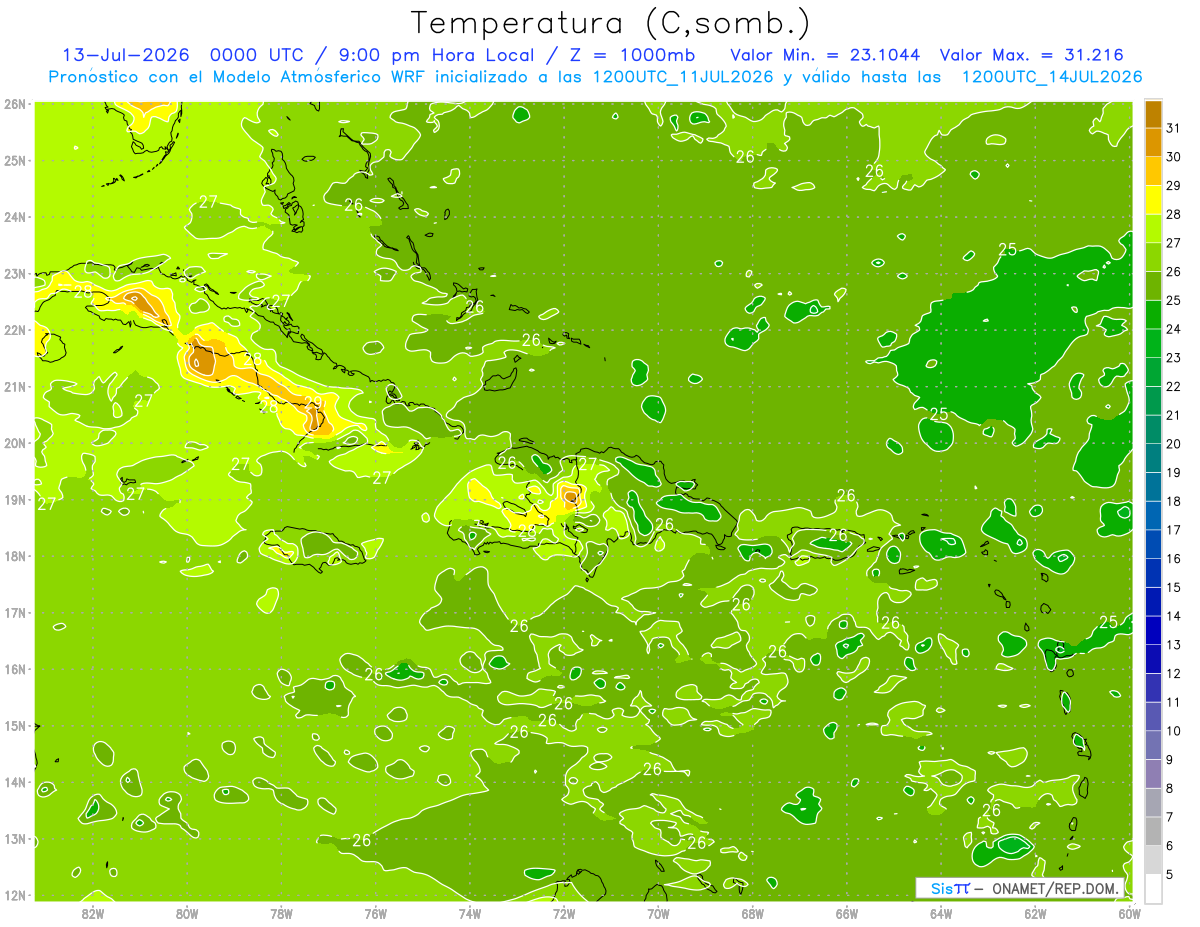Click the 20N latitude axis label

[x=15, y=443]
